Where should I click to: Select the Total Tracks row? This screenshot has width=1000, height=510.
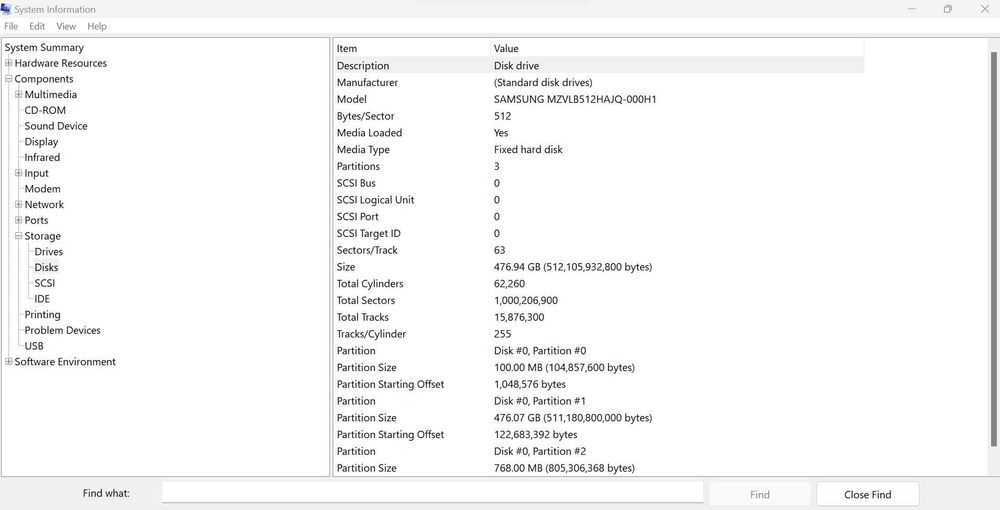(x=599, y=317)
